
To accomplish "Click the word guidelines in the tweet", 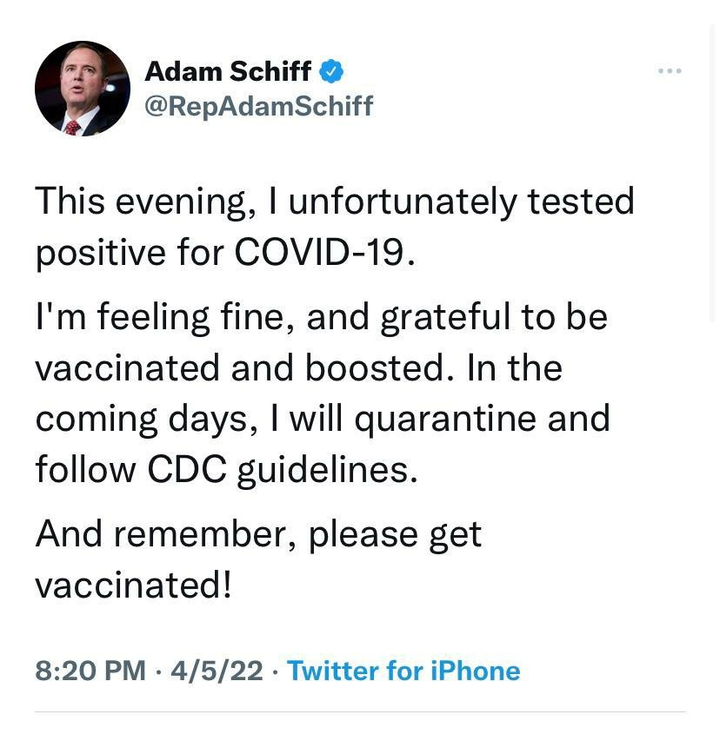I will (x=327, y=470).
